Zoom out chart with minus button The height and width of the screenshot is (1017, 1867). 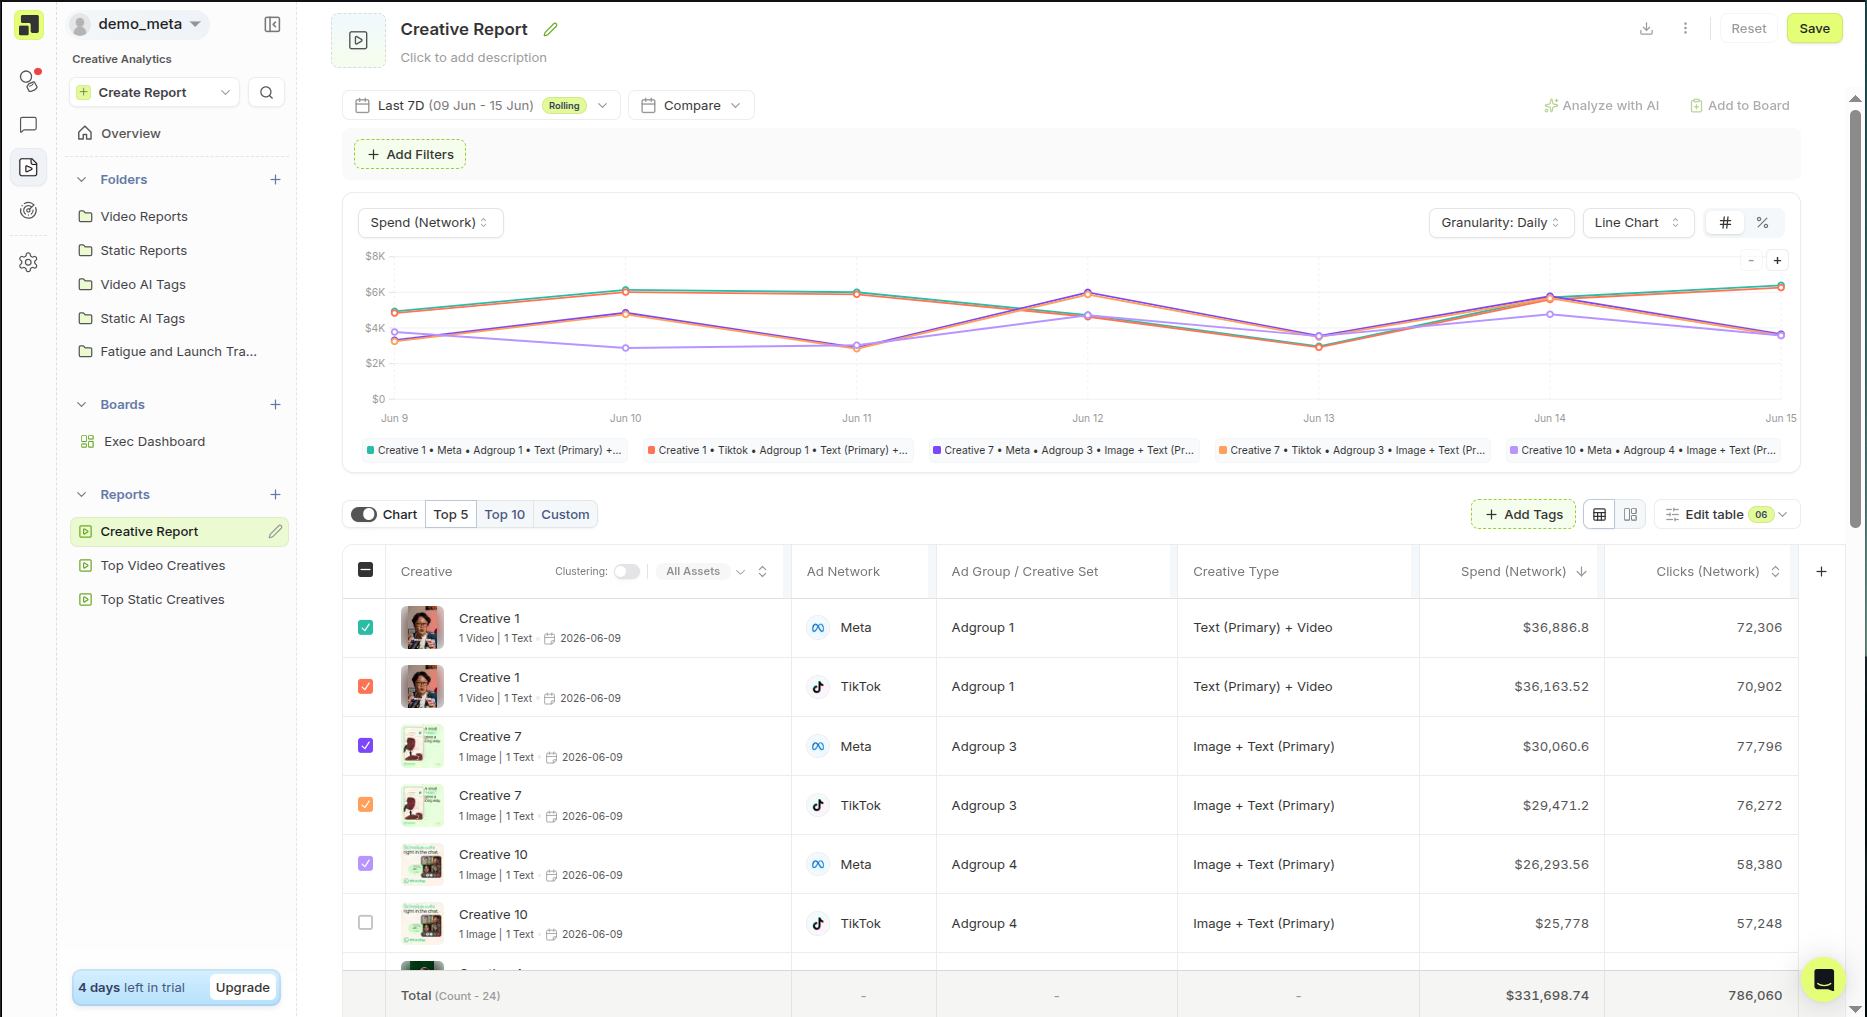(1751, 260)
